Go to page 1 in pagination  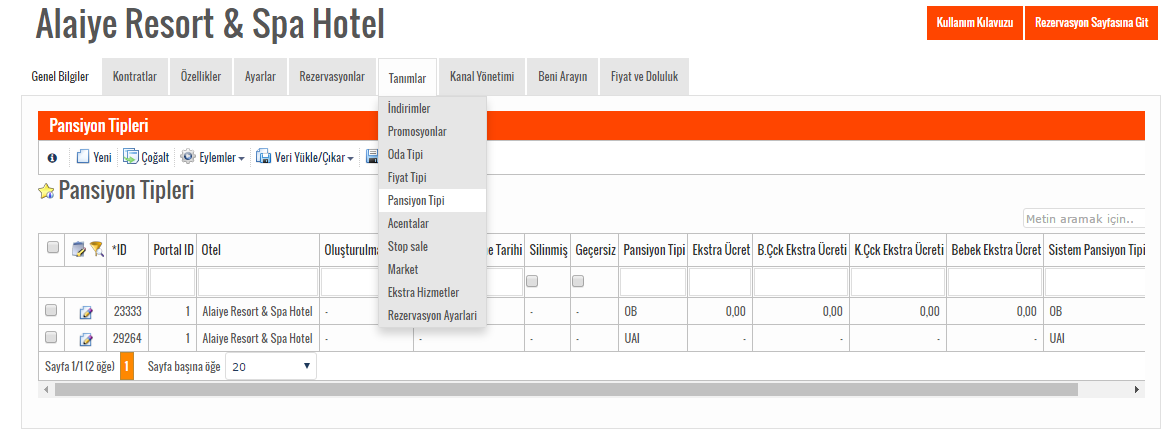click(127, 366)
